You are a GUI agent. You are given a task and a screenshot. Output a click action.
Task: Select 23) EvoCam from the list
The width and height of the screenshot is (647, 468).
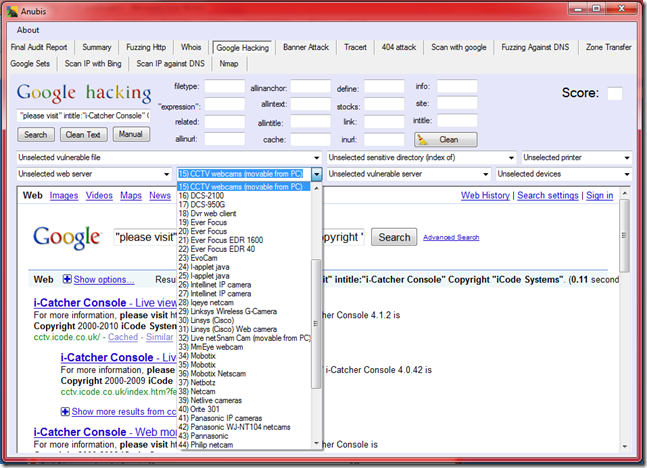tap(243, 258)
